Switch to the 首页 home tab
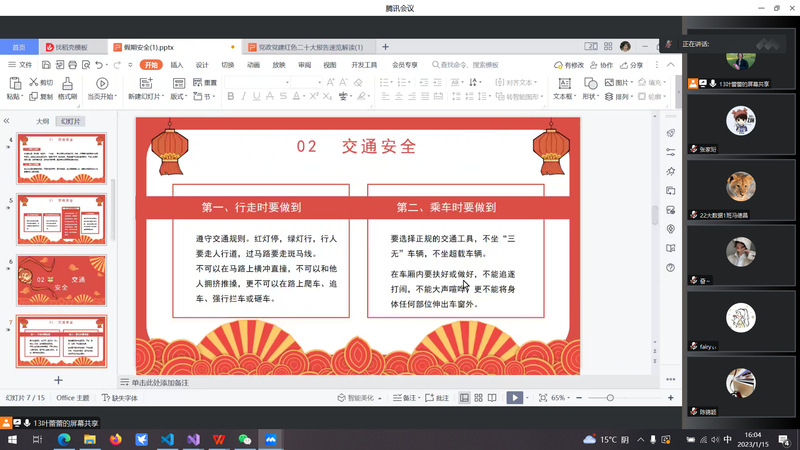Screen dimensions: 800x450 19,47
